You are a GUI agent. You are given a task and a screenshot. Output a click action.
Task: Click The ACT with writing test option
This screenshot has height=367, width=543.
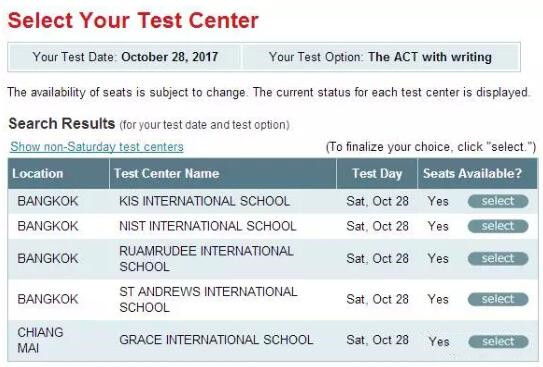click(430, 57)
